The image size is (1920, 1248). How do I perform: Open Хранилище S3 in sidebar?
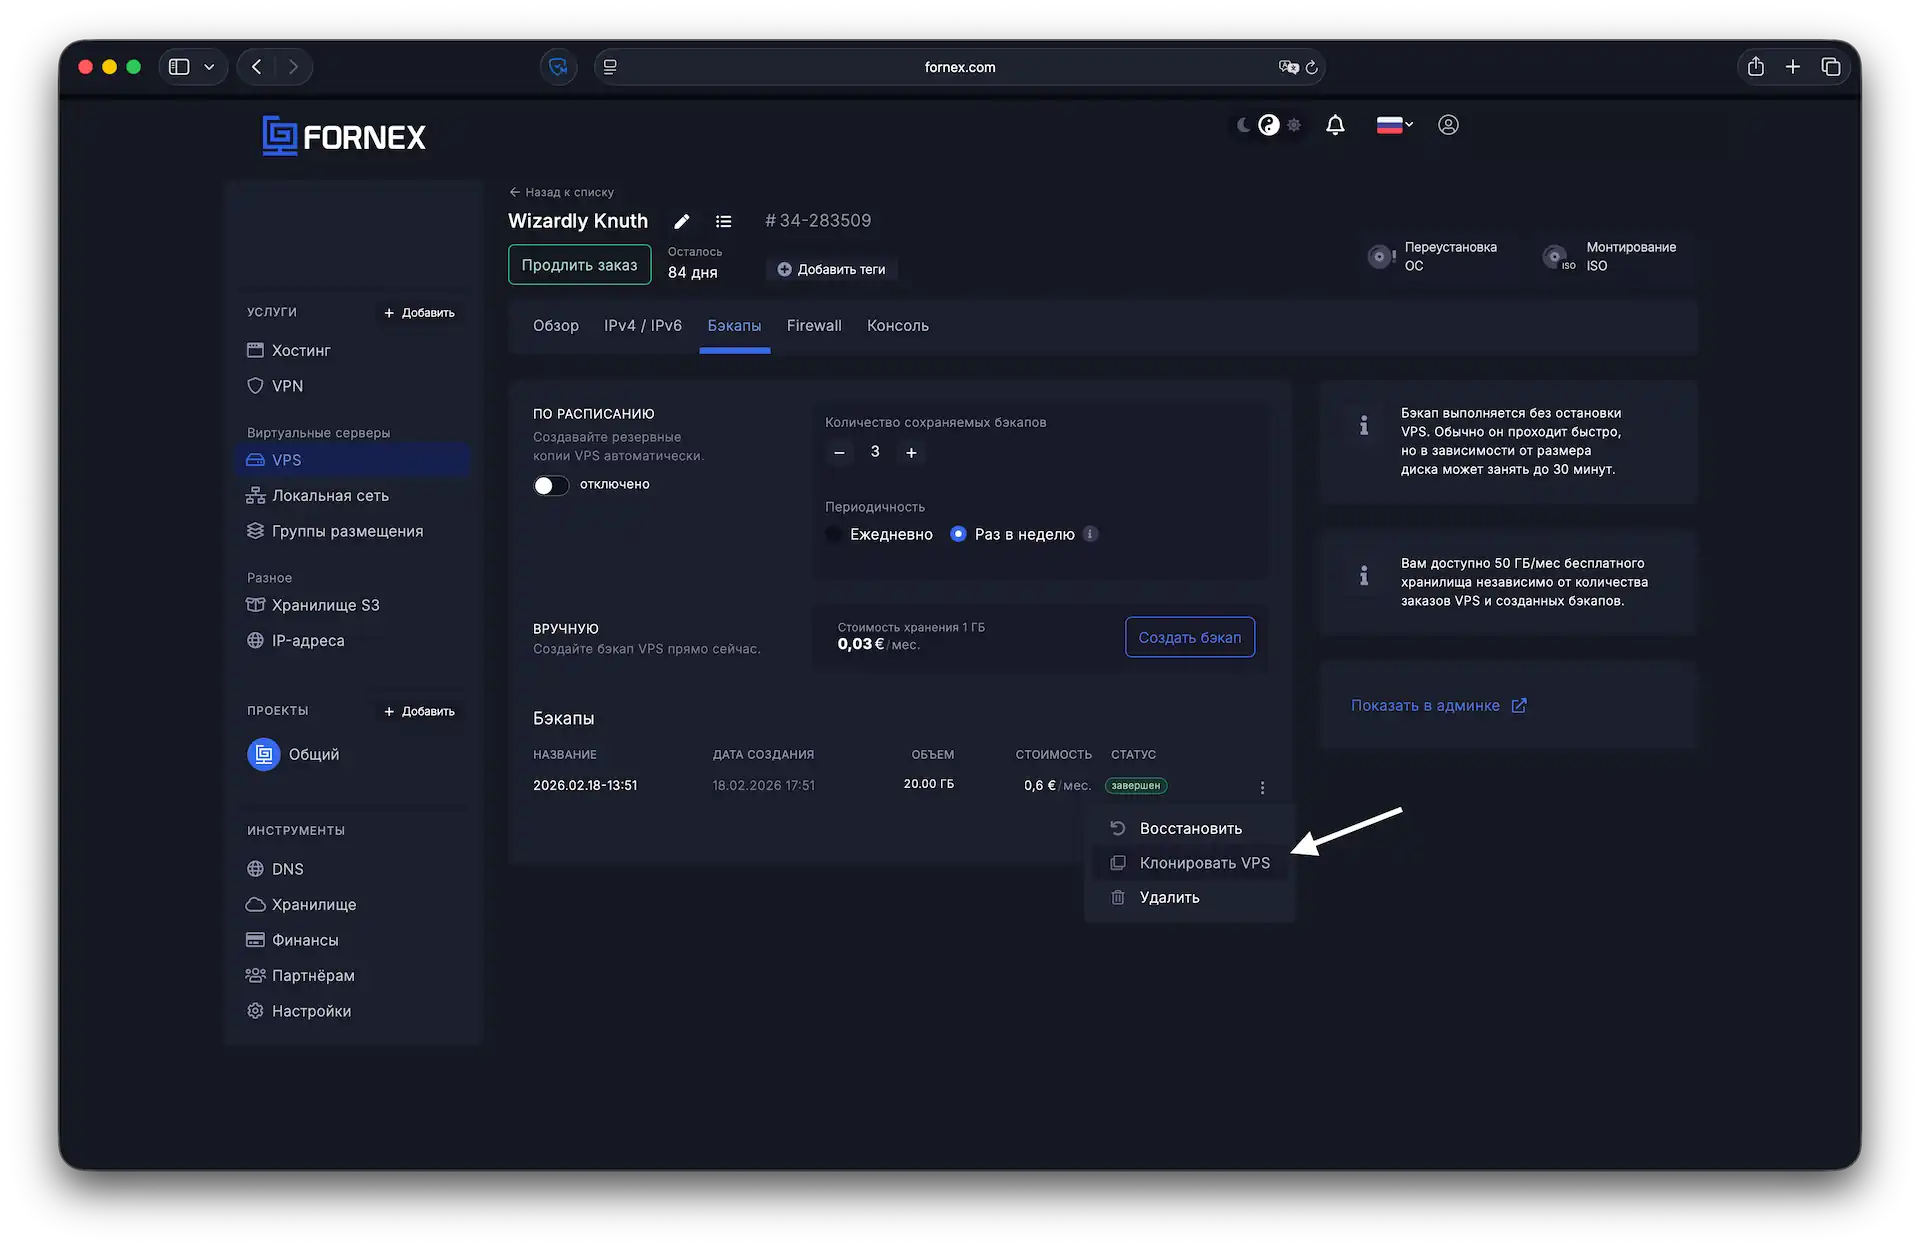[x=325, y=605]
